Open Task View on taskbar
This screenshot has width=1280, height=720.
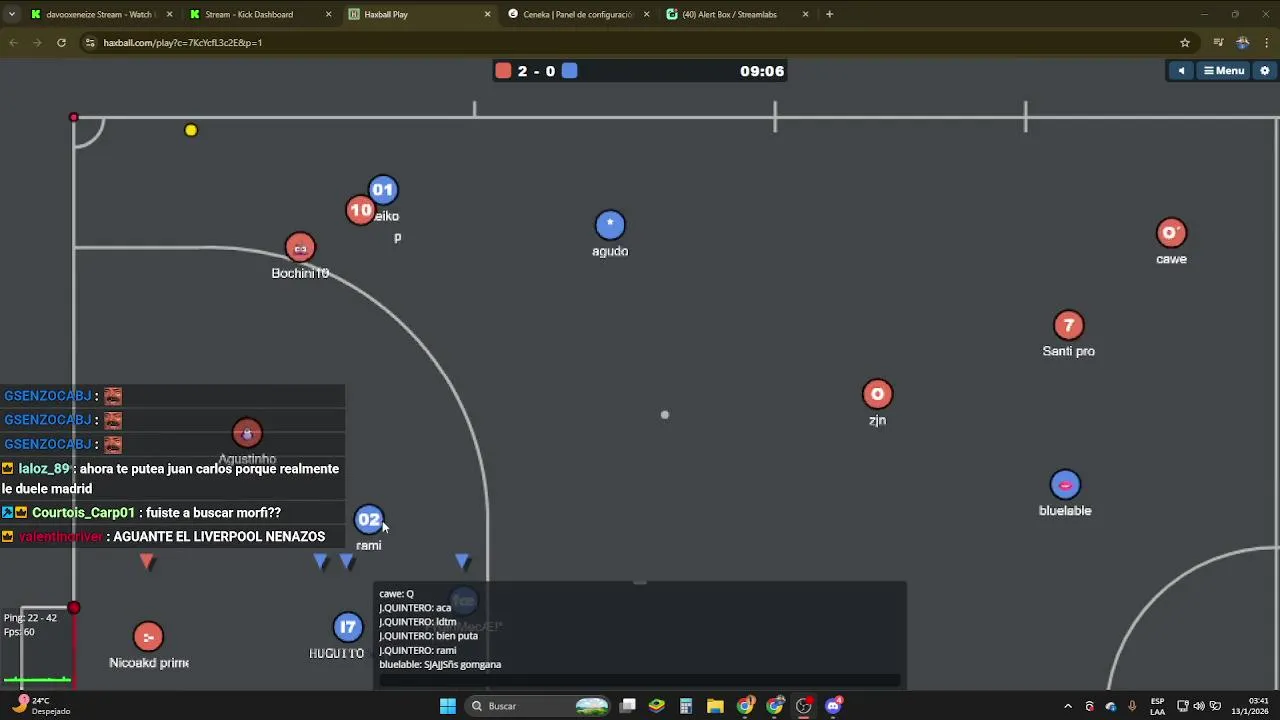pyautogui.click(x=628, y=706)
